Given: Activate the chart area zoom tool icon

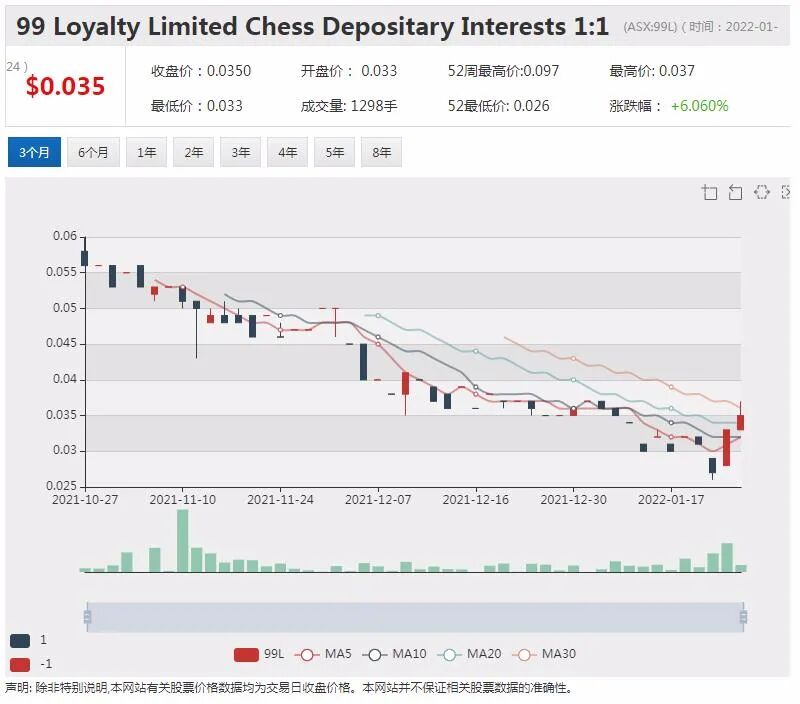Looking at the screenshot, I should tap(710, 192).
